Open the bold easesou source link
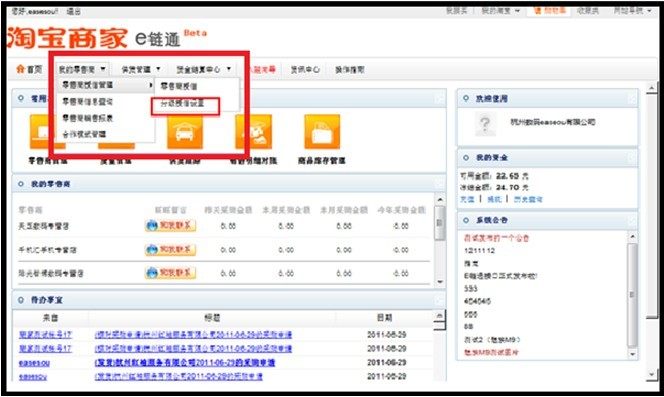The height and width of the screenshot is (397, 664). pyautogui.click(x=34, y=363)
